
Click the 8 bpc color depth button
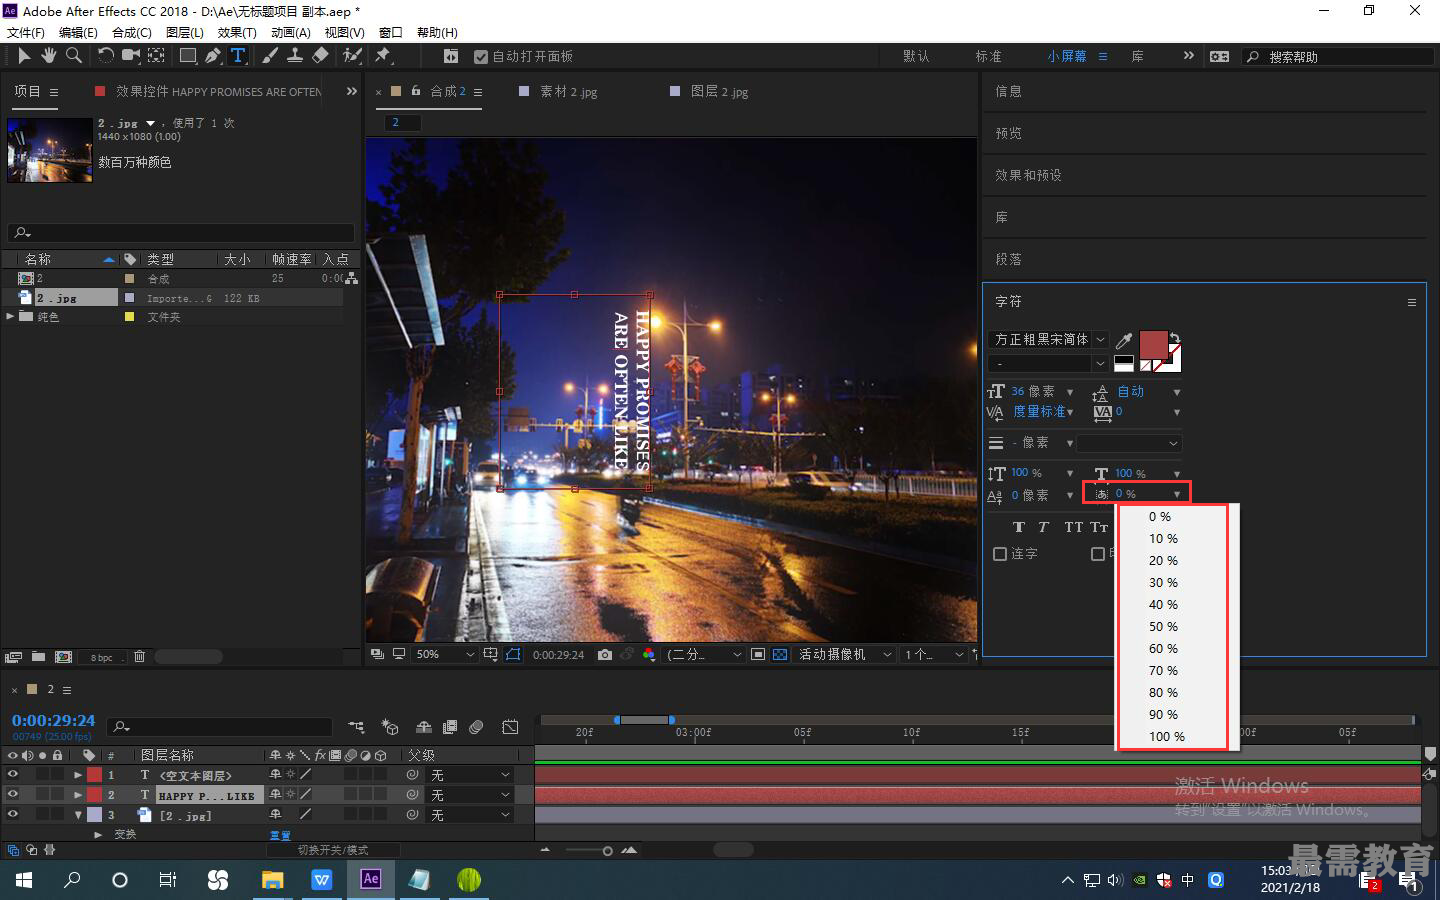101,658
